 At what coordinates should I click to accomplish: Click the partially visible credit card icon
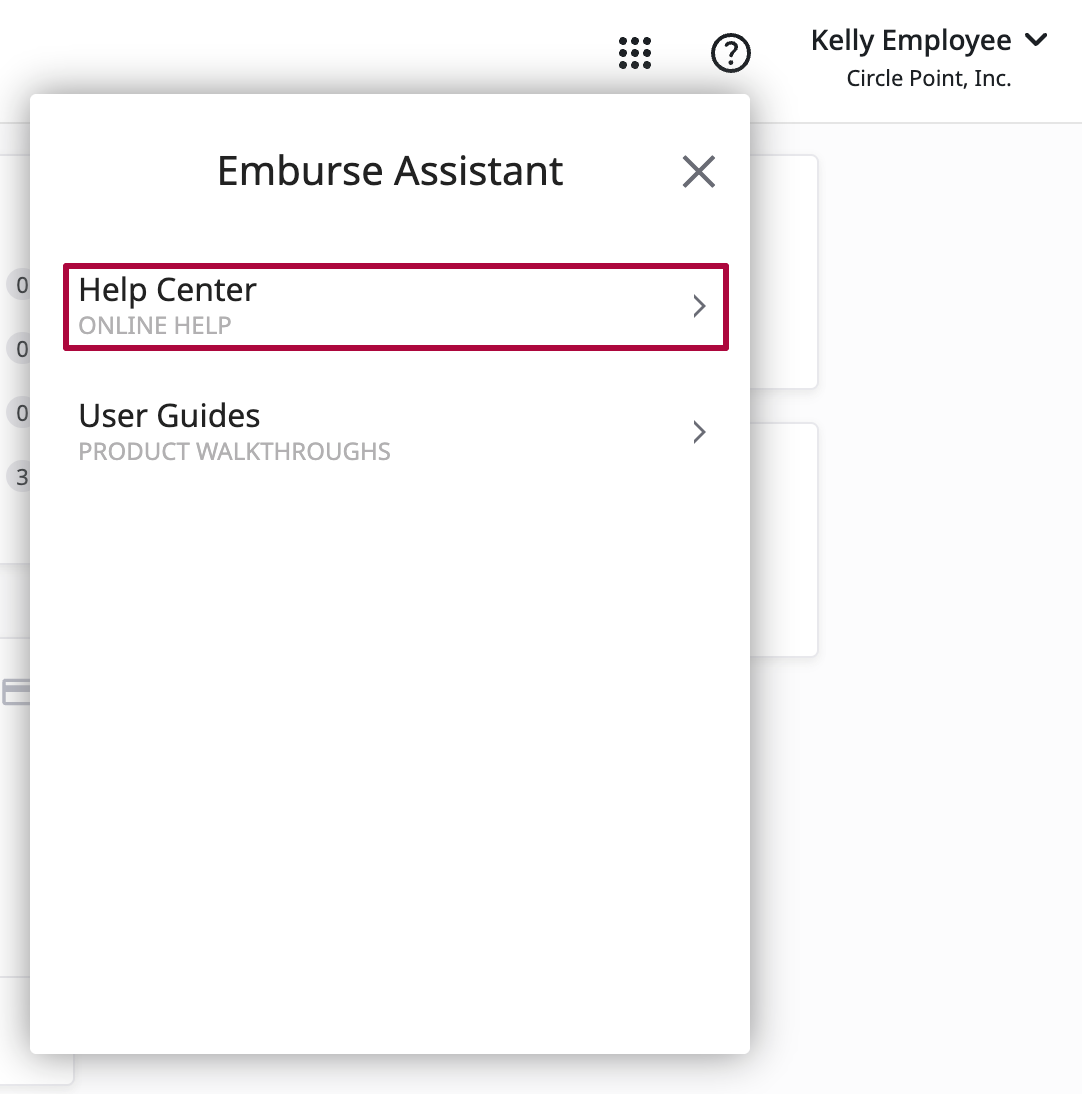16,692
